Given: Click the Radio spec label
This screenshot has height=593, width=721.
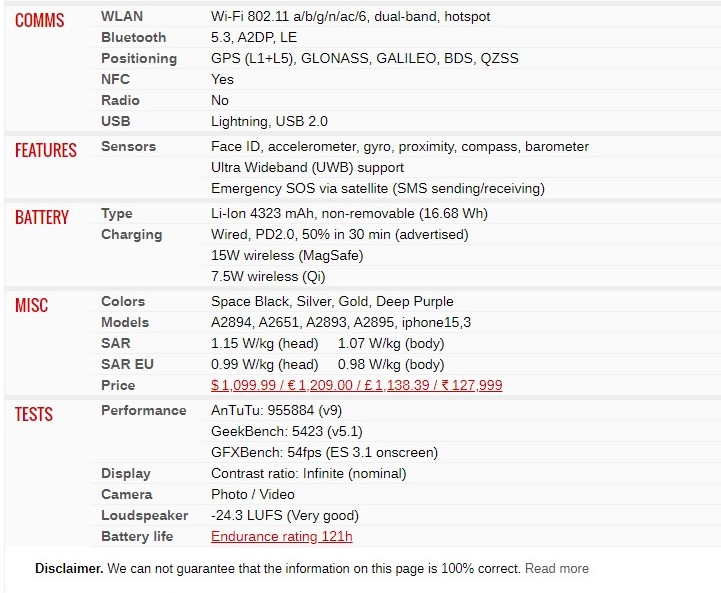Looking at the screenshot, I should (120, 100).
